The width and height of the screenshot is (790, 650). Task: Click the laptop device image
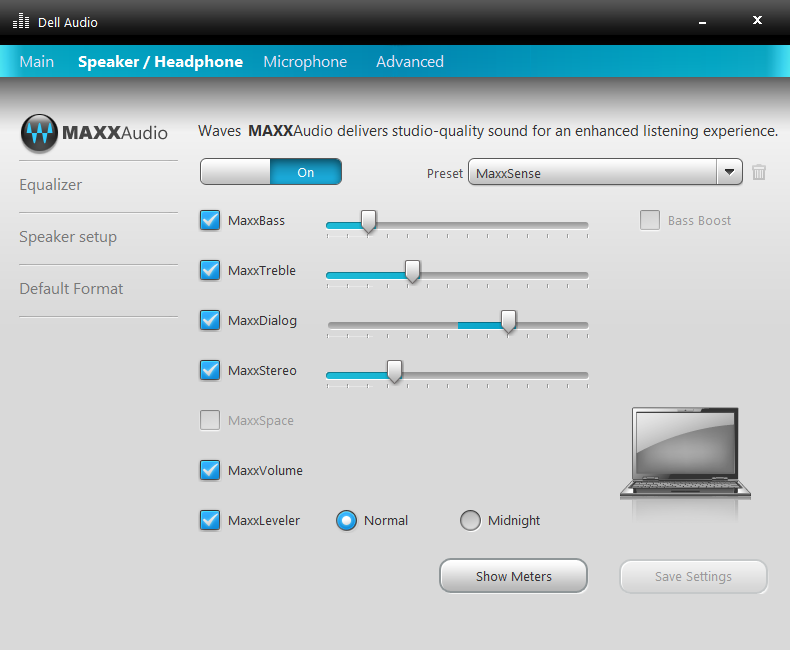(x=685, y=453)
